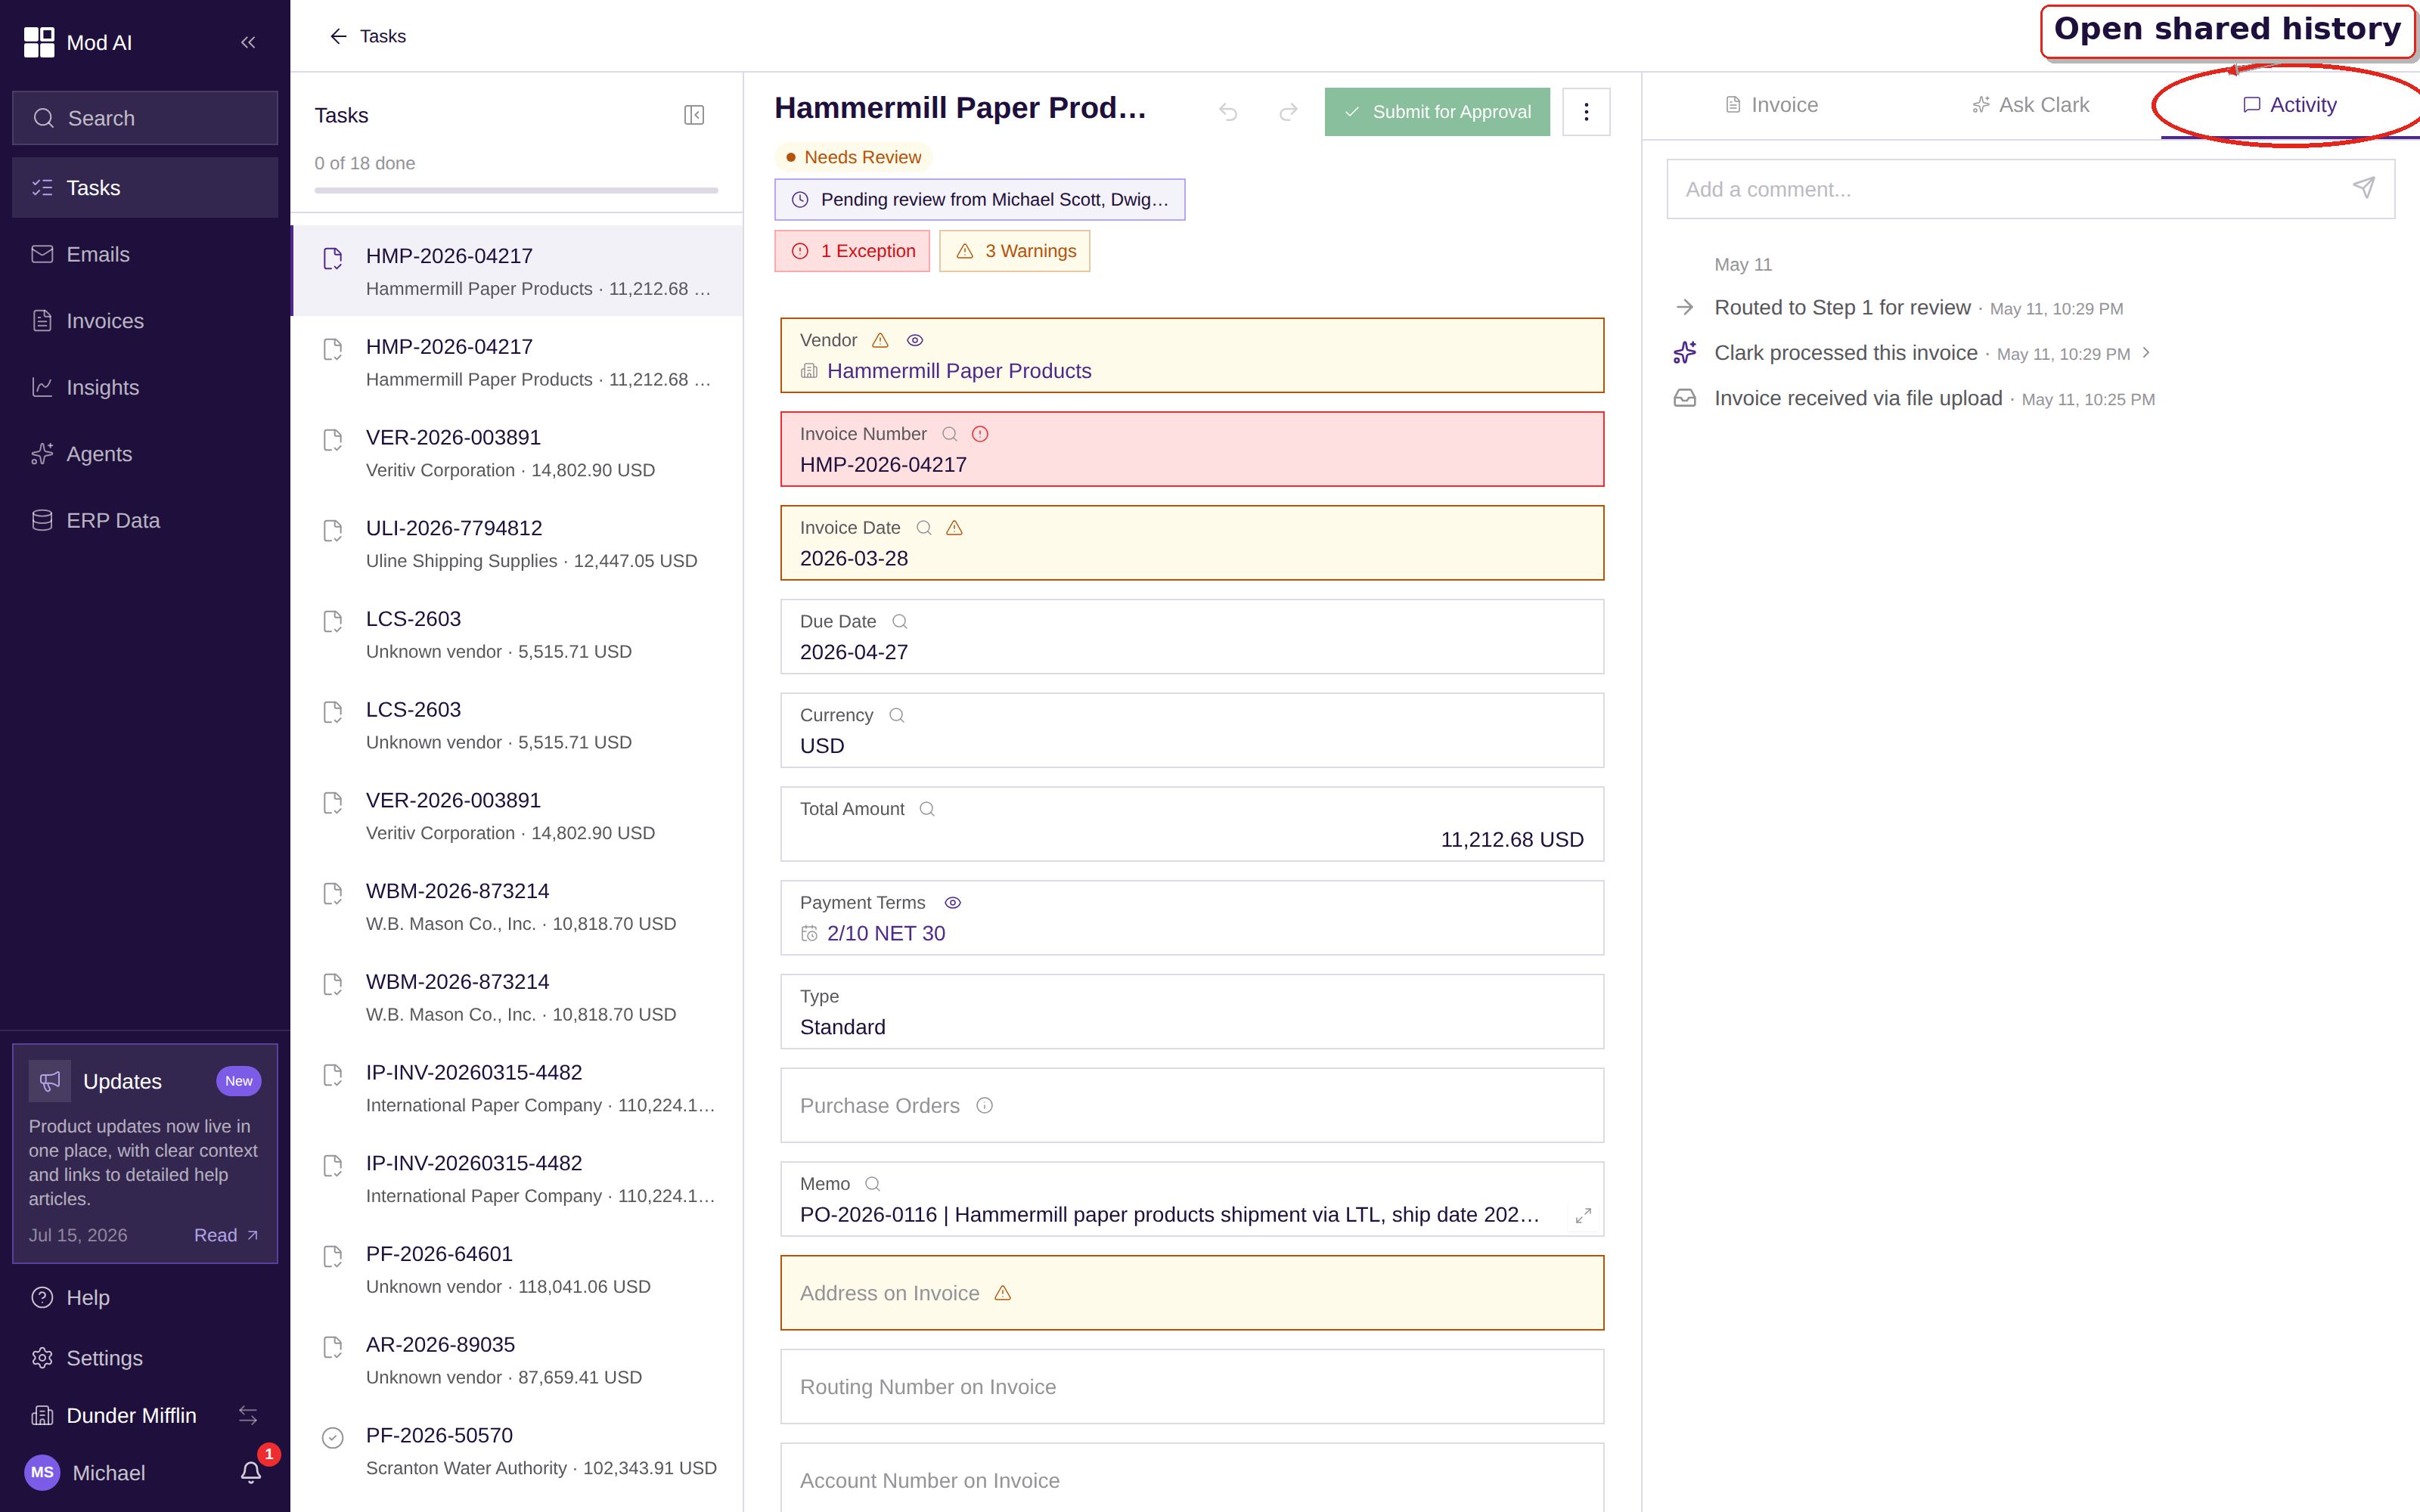
Task: Click the Dunder Mifflin switch organization icon
Action: (x=248, y=1416)
